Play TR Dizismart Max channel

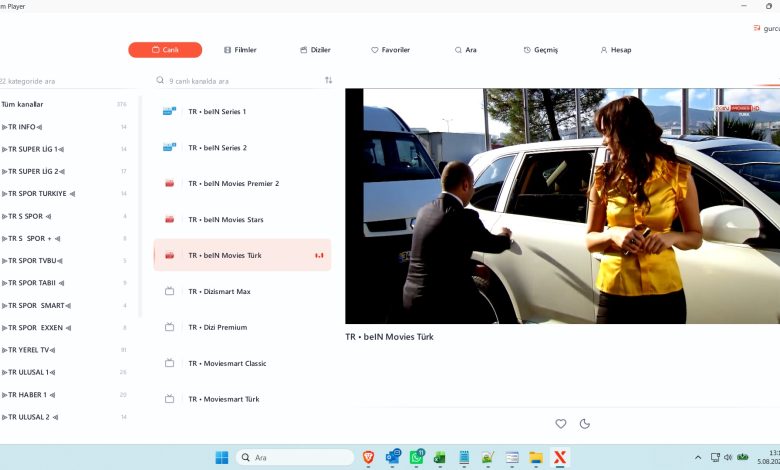pyautogui.click(x=242, y=291)
